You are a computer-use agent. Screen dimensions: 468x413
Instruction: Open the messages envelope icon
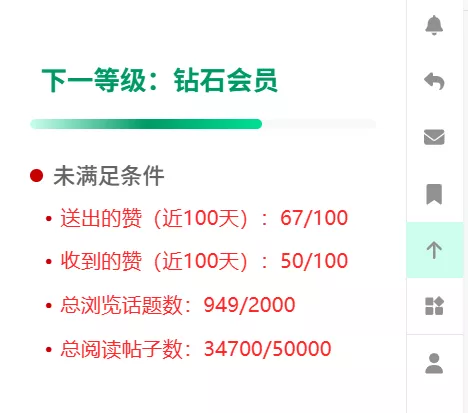(434, 137)
